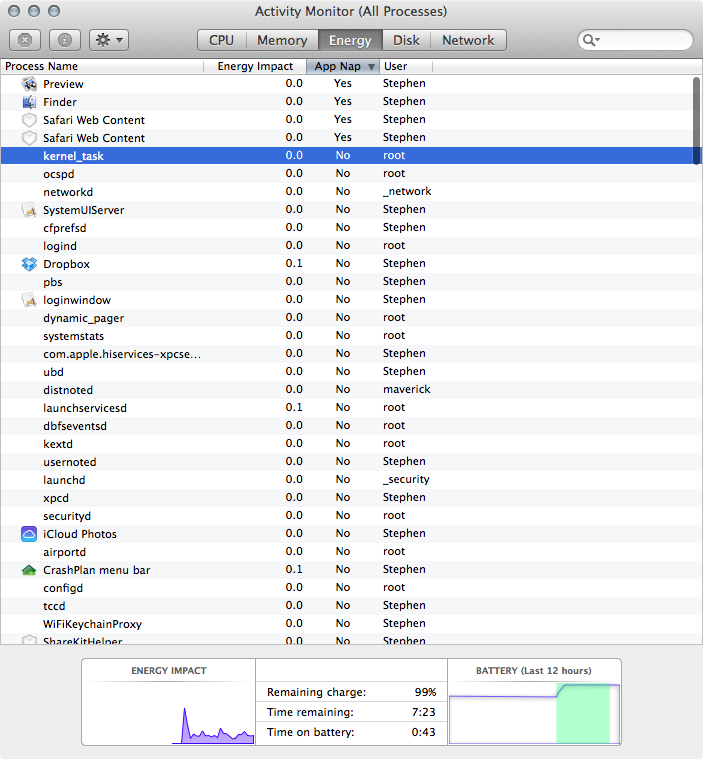Open the Disk tab
This screenshot has width=703, height=759.
click(406, 40)
